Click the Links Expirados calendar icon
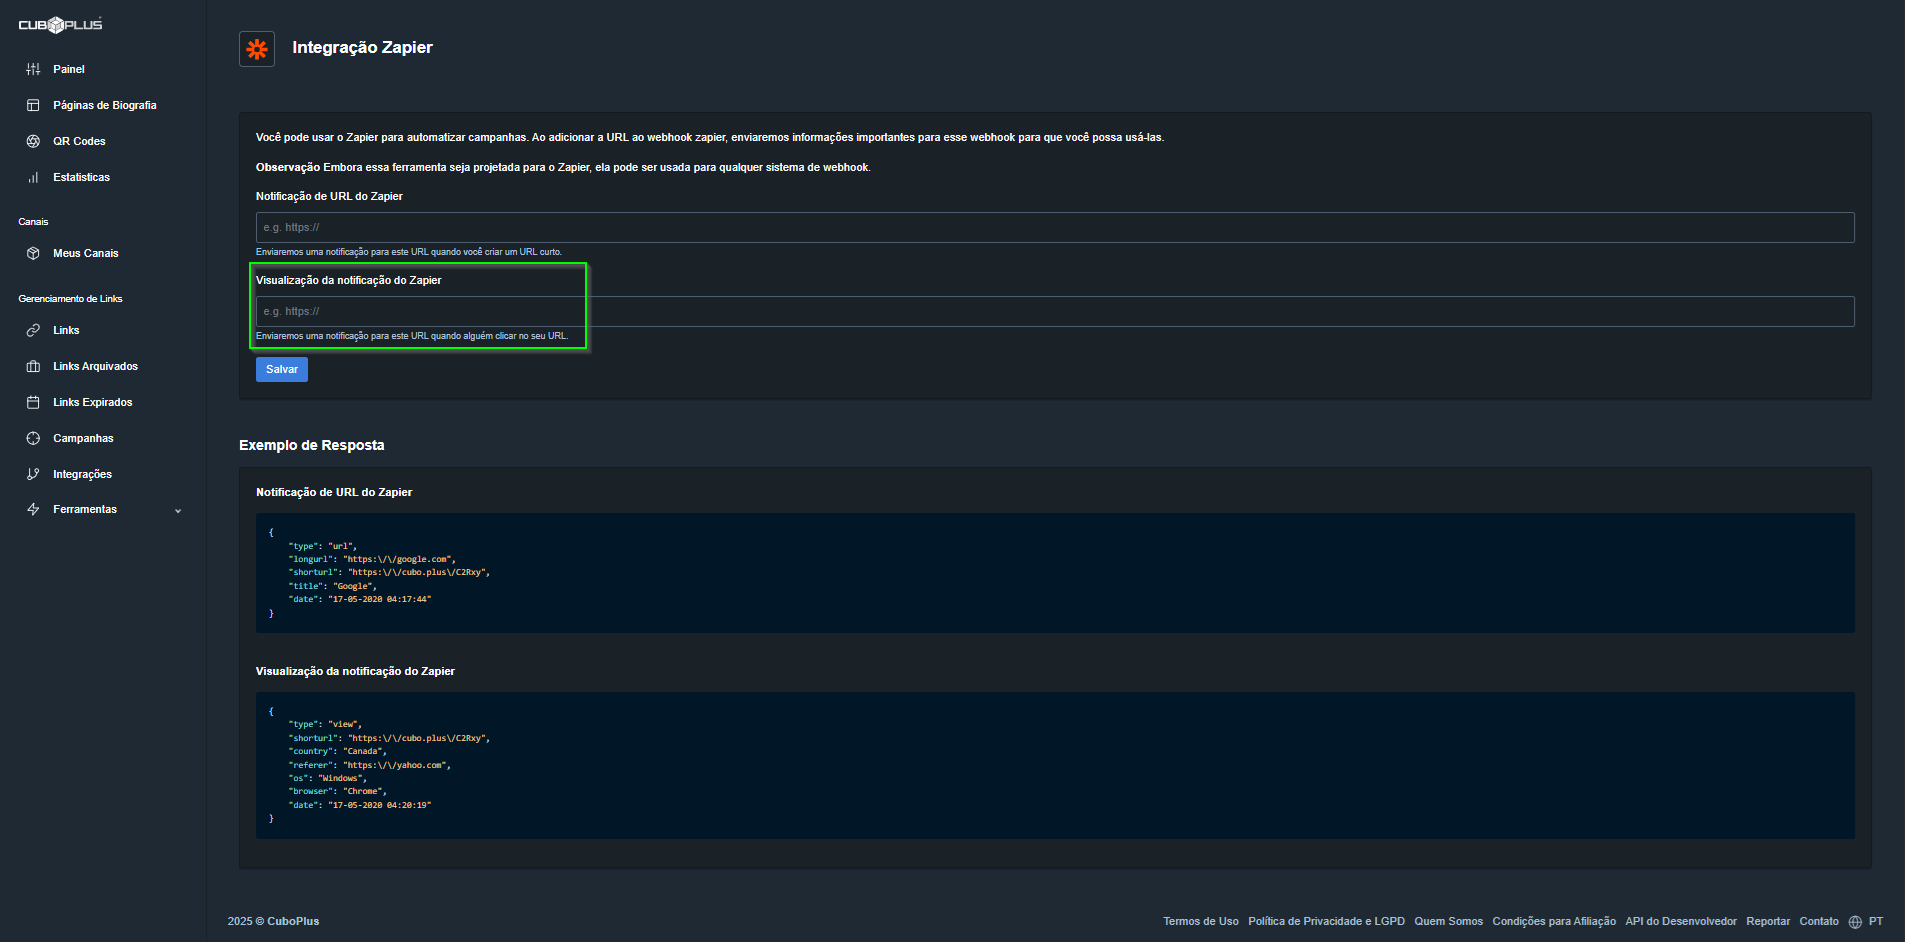Screen dimensions: 1905x942 point(33,402)
